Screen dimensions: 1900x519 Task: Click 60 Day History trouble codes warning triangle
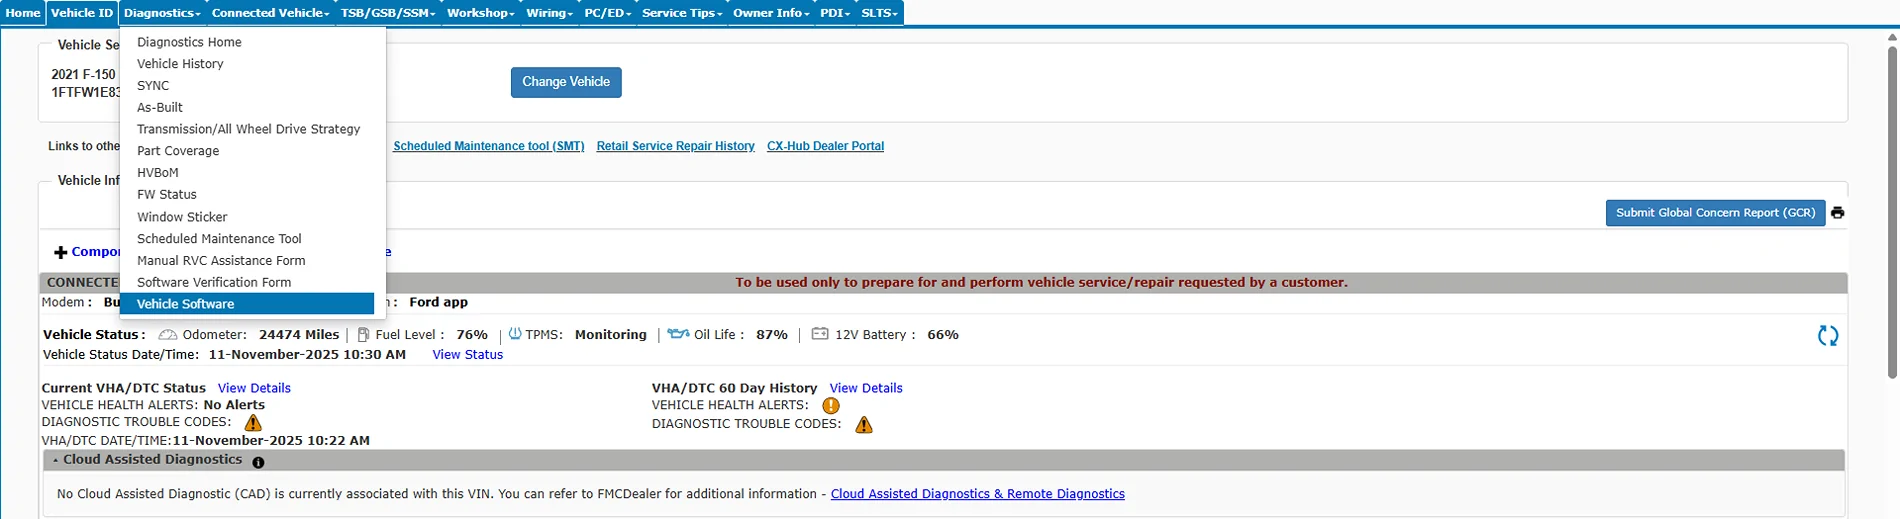coord(864,425)
